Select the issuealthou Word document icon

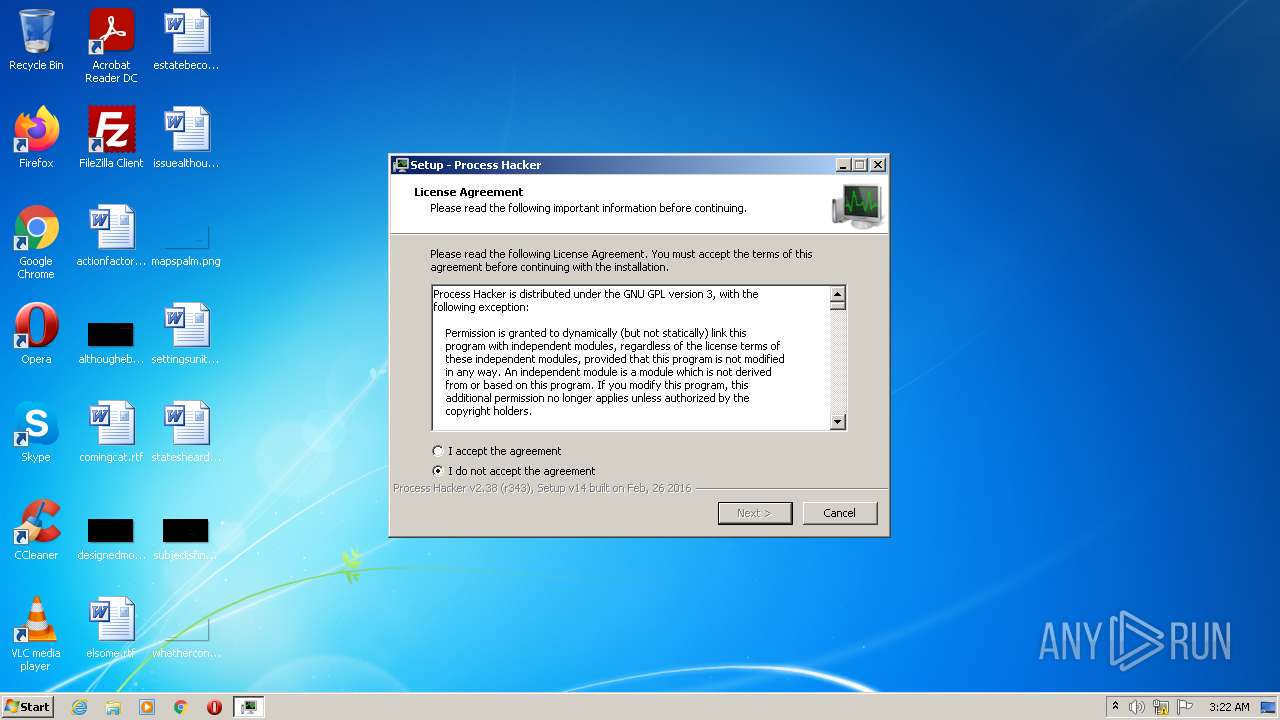click(x=186, y=137)
